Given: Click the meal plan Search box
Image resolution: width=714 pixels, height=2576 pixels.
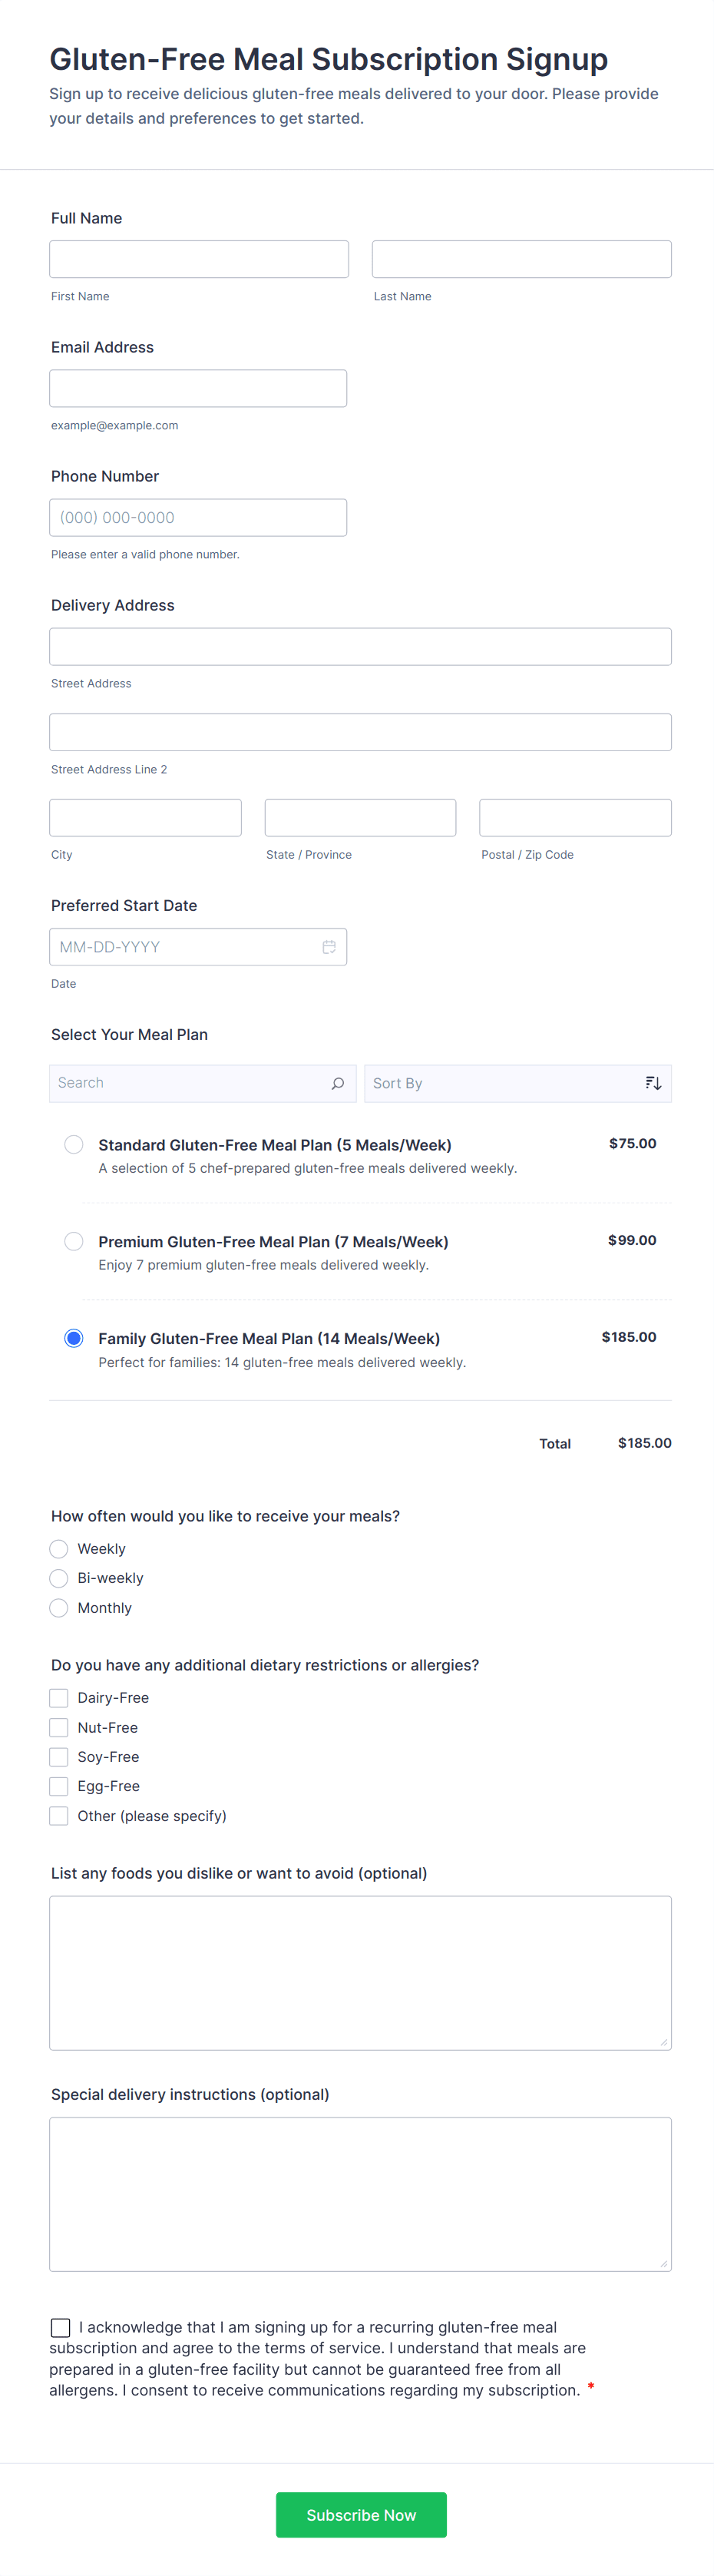Looking at the screenshot, I should pos(190,1083).
